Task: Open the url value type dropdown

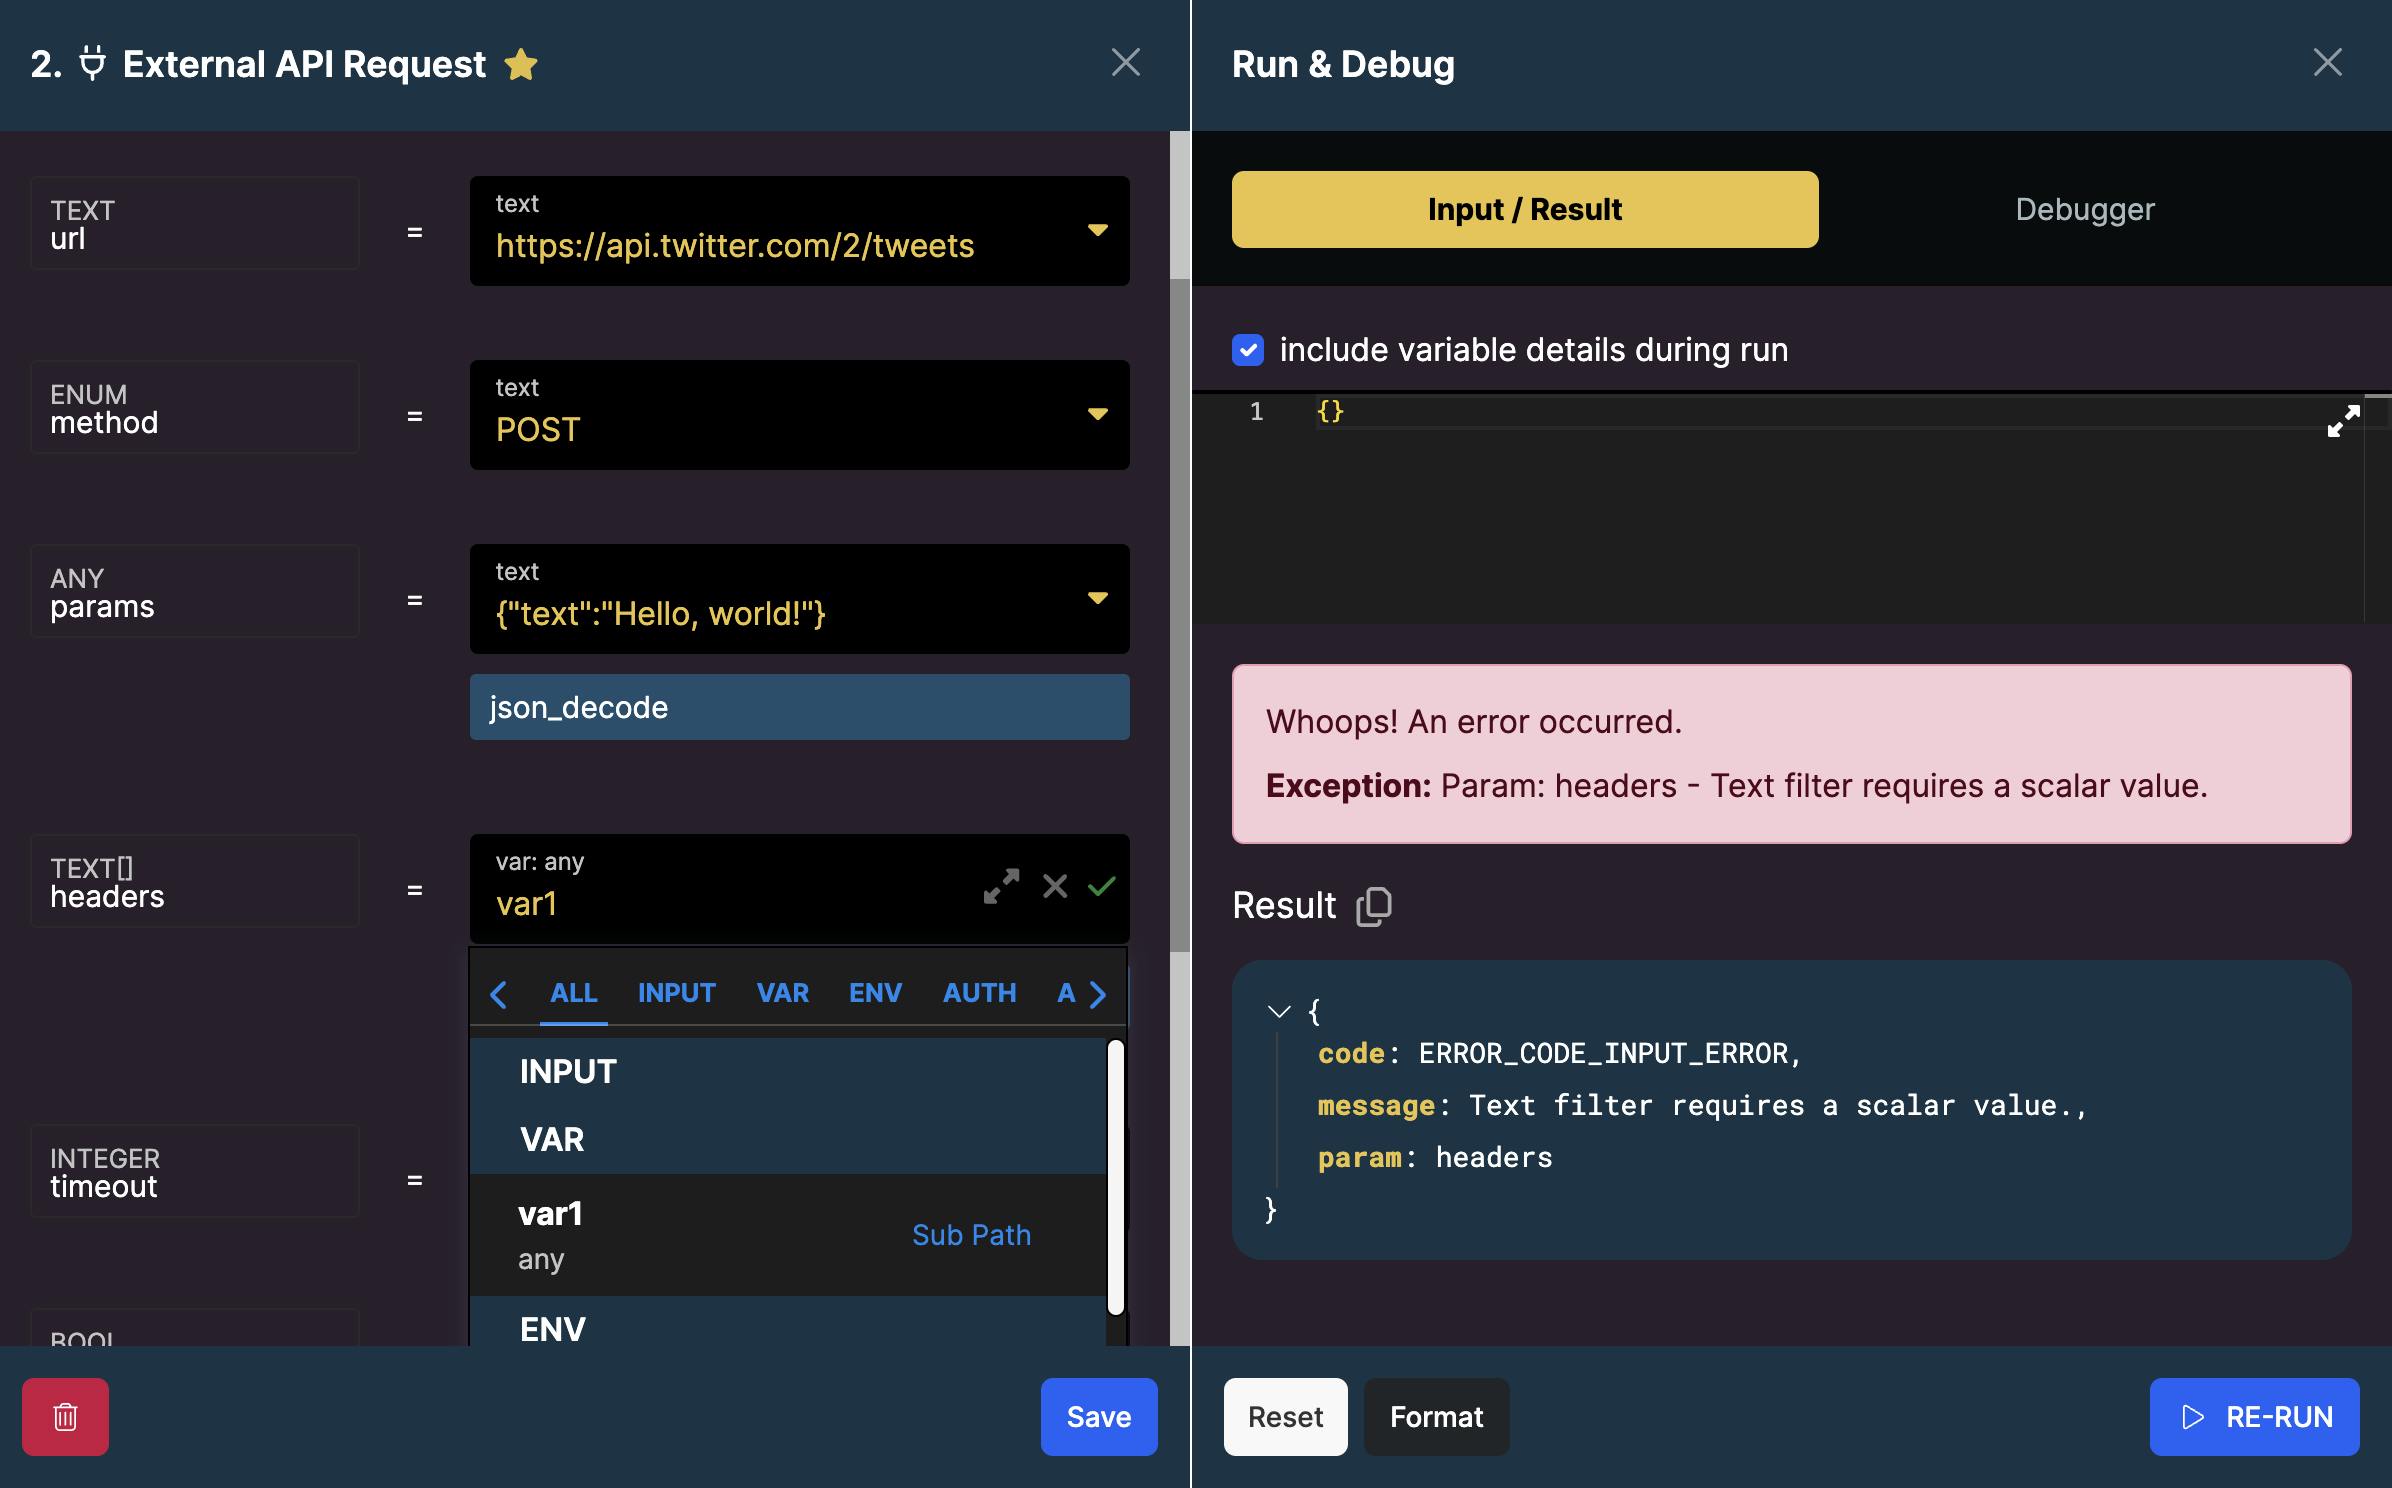Action: pyautogui.click(x=1097, y=231)
